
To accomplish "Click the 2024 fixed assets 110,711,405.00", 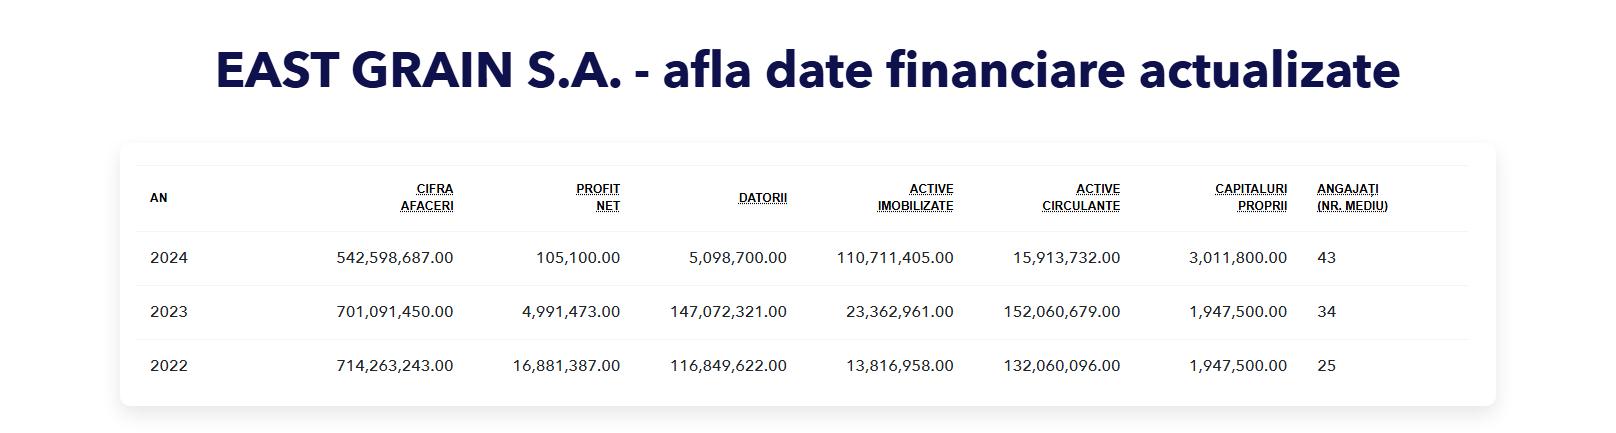I will 895,258.
